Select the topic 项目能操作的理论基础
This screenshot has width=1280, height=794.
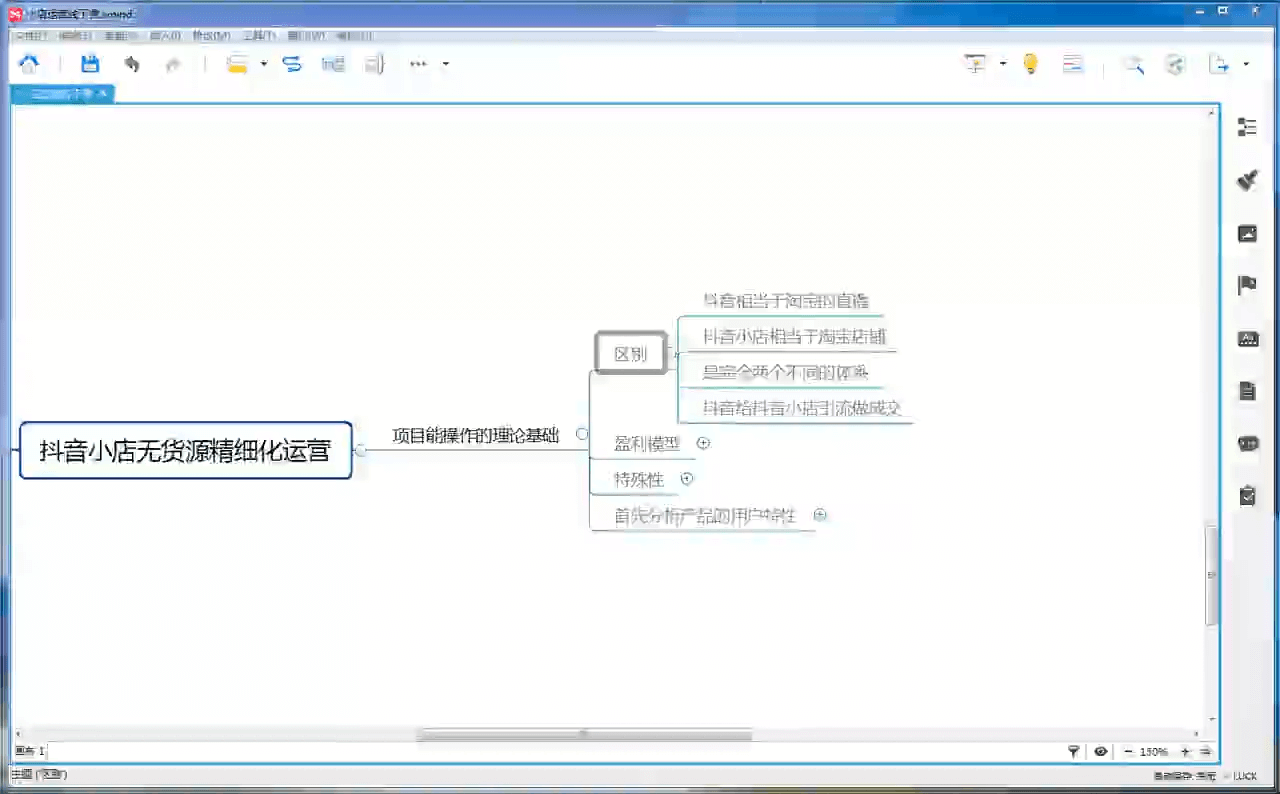pyautogui.click(x=476, y=435)
